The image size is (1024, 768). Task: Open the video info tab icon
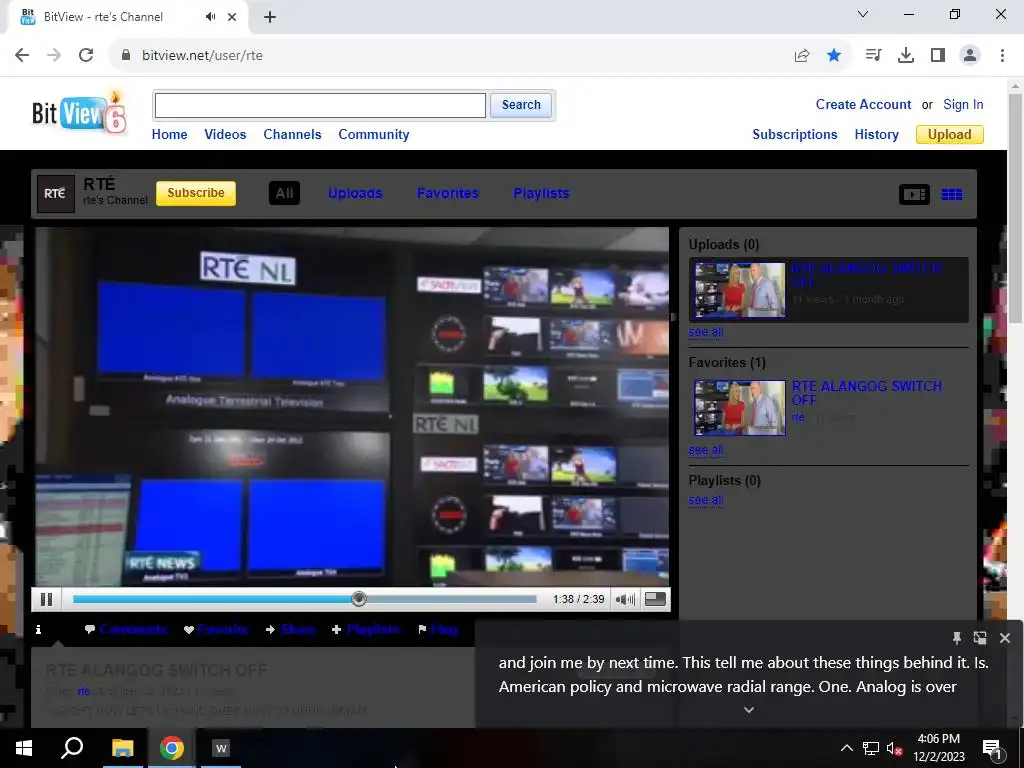point(39,630)
